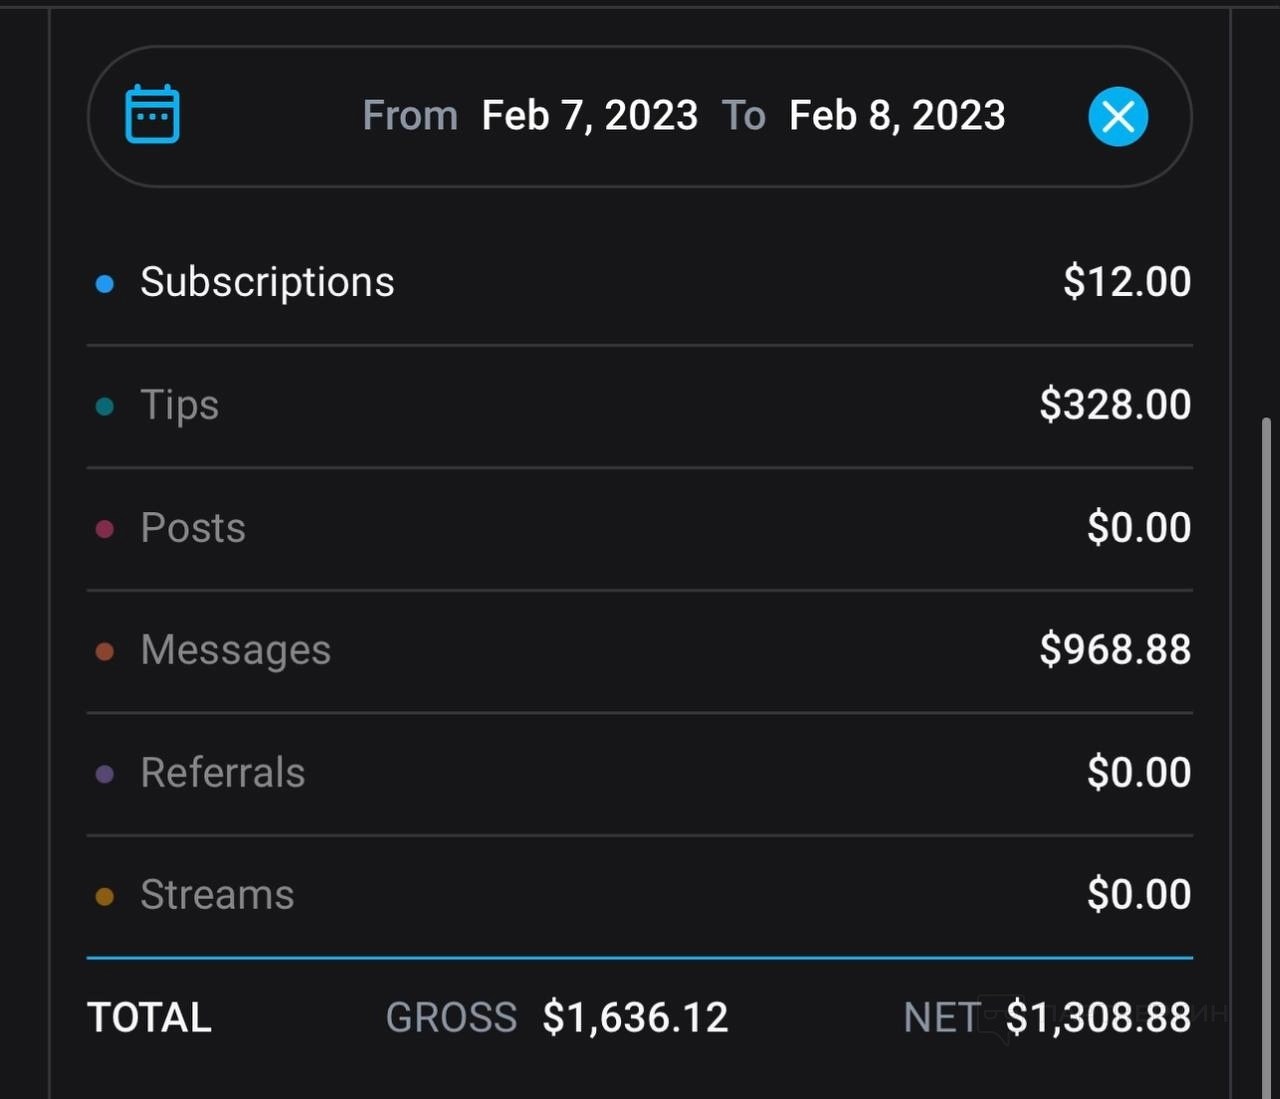Select the Streams earnings category

pyautogui.click(x=217, y=895)
